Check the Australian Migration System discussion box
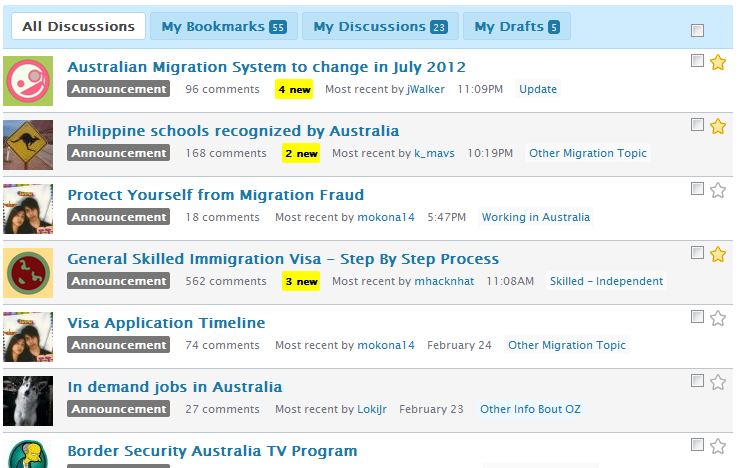The width and height of the screenshot is (740, 468). point(697,60)
